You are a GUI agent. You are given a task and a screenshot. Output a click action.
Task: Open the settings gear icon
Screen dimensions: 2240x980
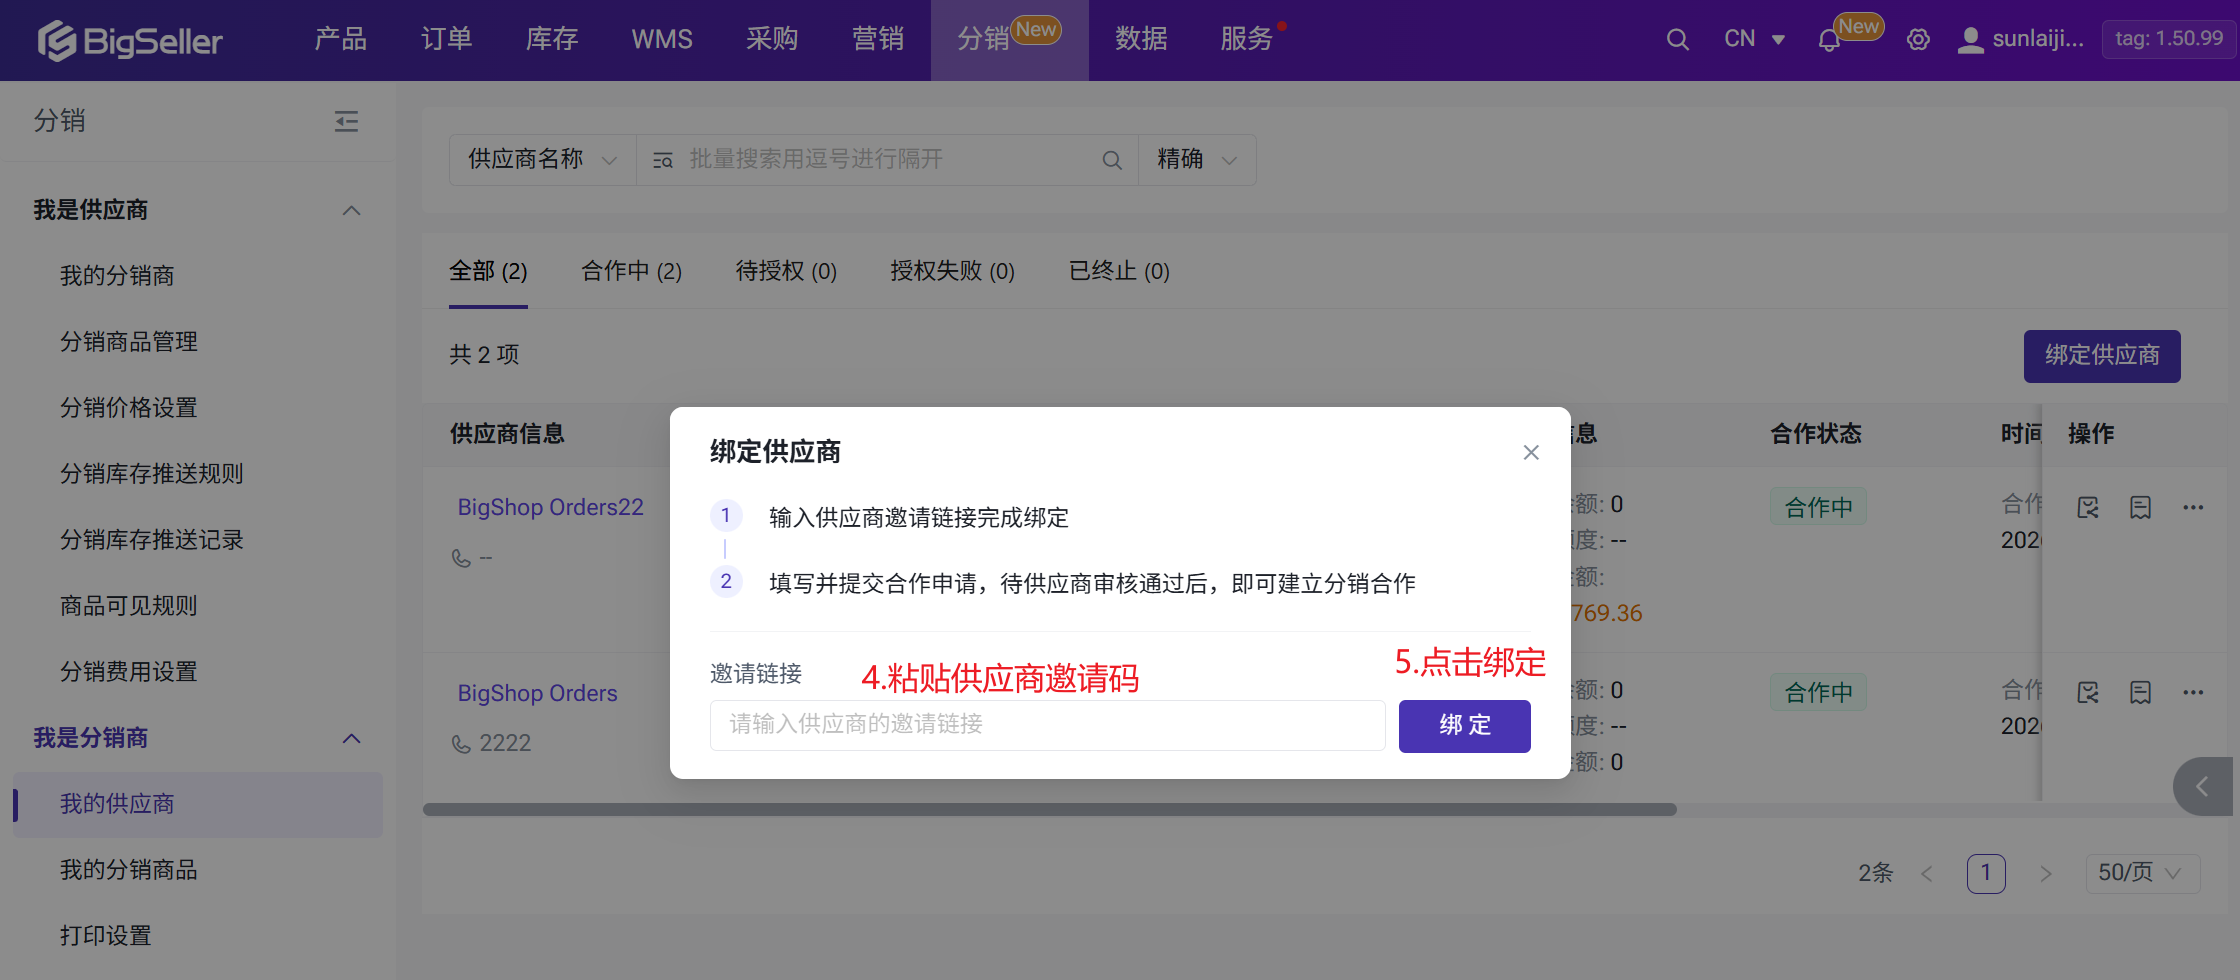pos(1917,40)
